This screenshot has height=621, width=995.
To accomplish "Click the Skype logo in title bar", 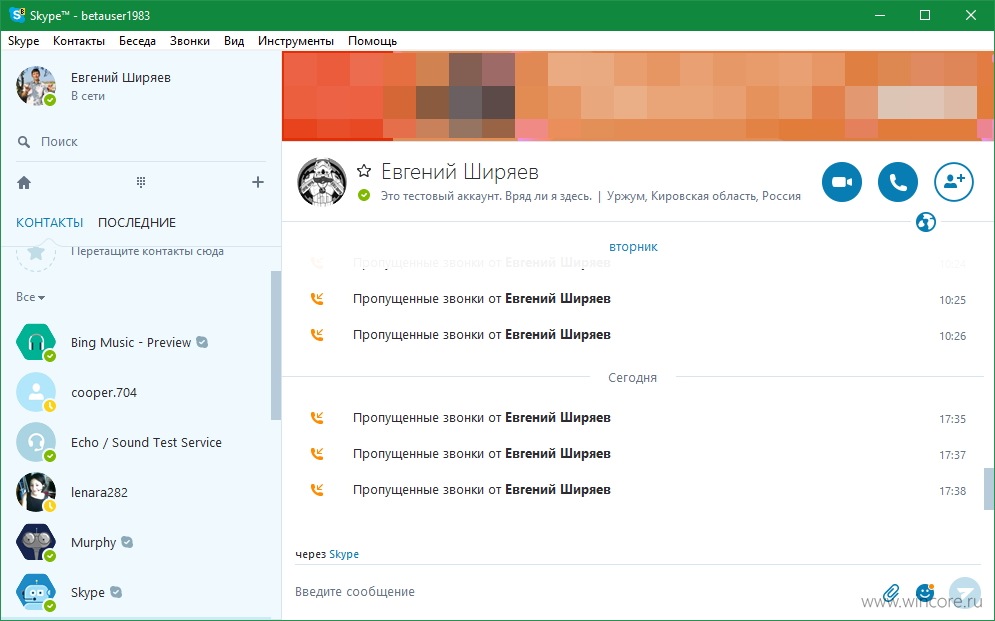I will [17, 15].
